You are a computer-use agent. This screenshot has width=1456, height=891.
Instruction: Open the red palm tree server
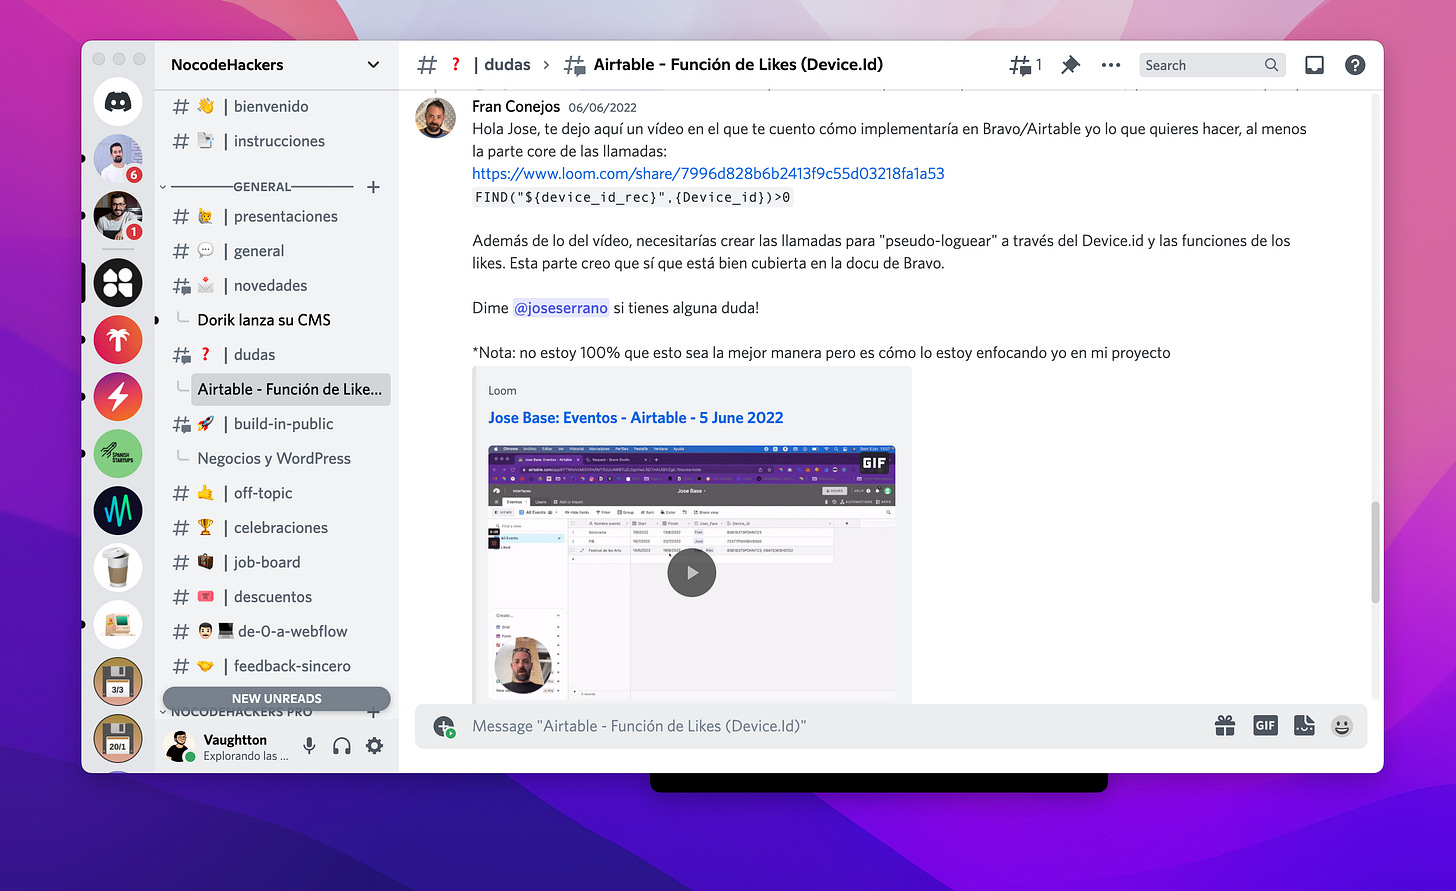[x=118, y=340]
